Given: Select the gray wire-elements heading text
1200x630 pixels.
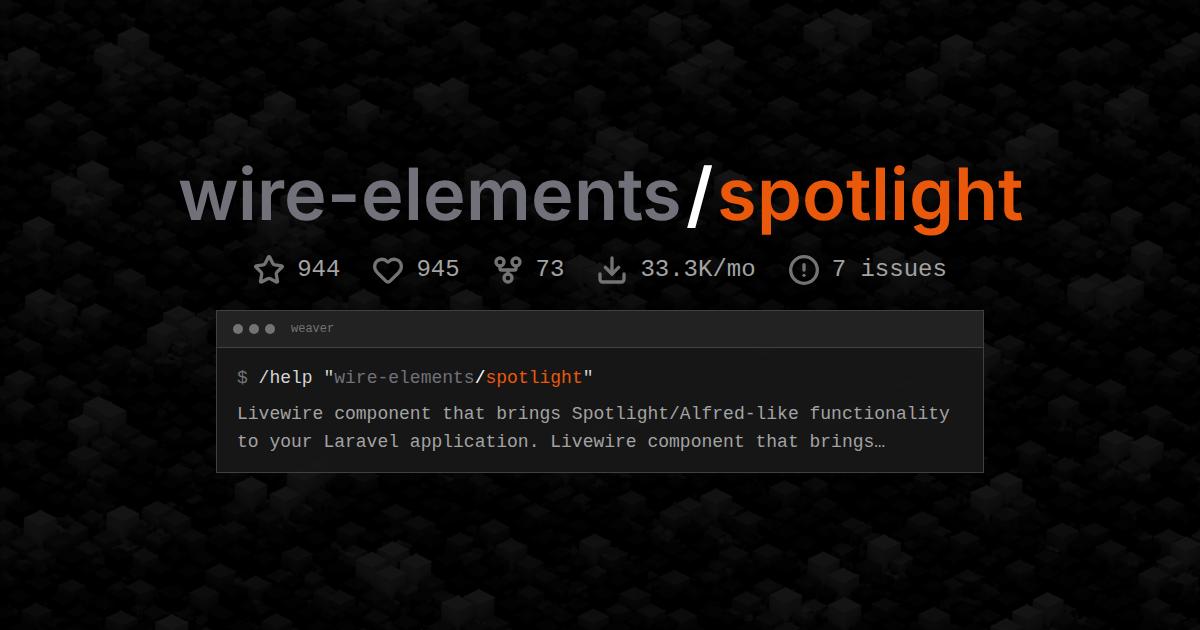Looking at the screenshot, I should (x=430, y=196).
